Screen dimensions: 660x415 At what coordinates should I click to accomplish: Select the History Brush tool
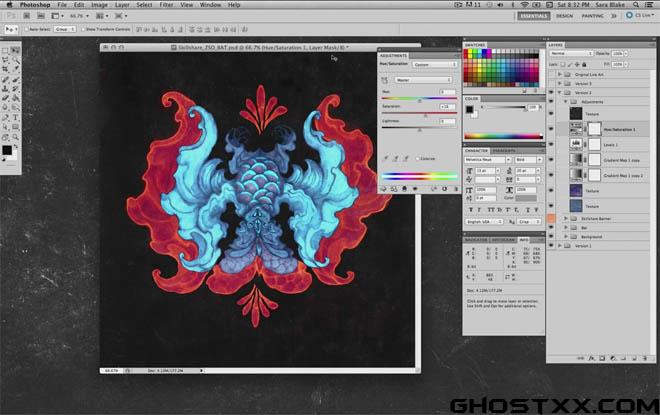click(x=15, y=89)
